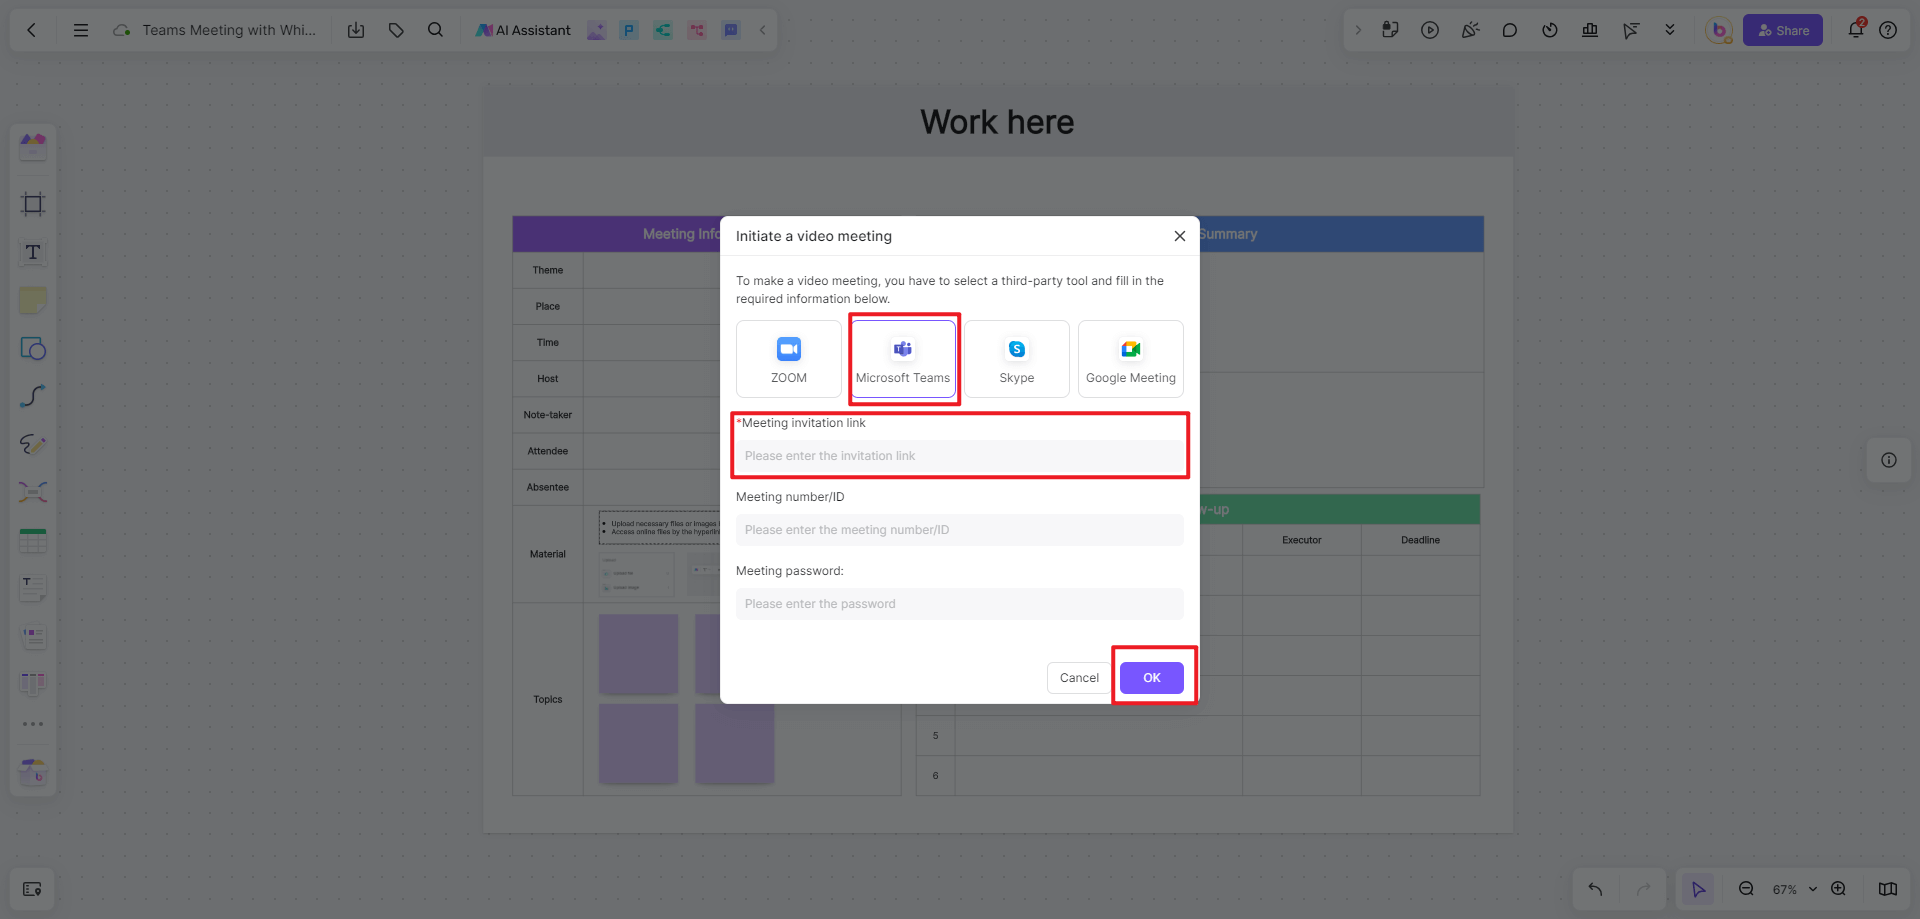Click the party popper celebration icon
The image size is (1920, 919).
coord(1470,30)
